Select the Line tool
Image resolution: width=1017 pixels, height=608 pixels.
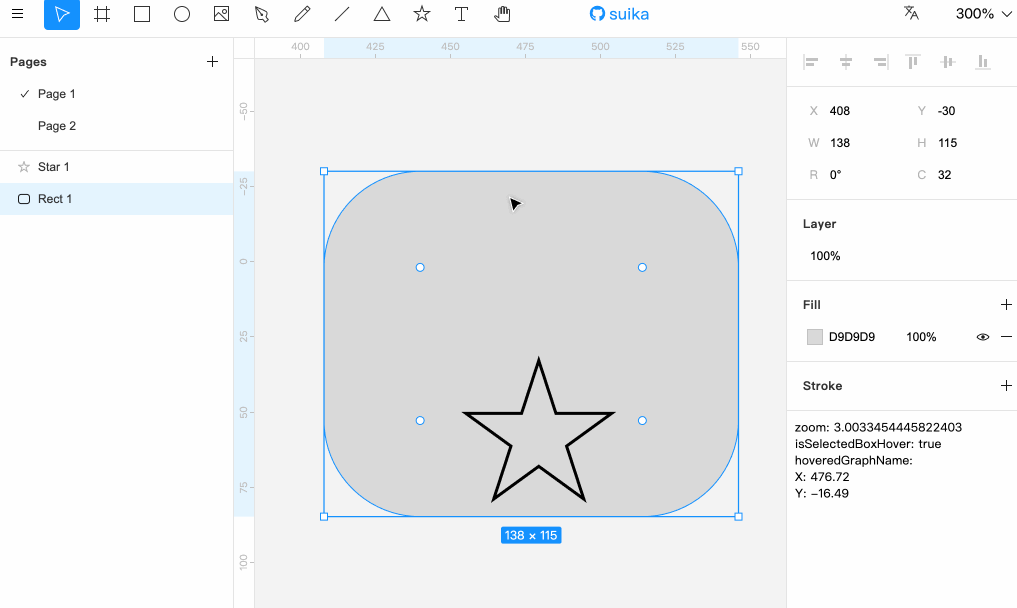click(342, 14)
